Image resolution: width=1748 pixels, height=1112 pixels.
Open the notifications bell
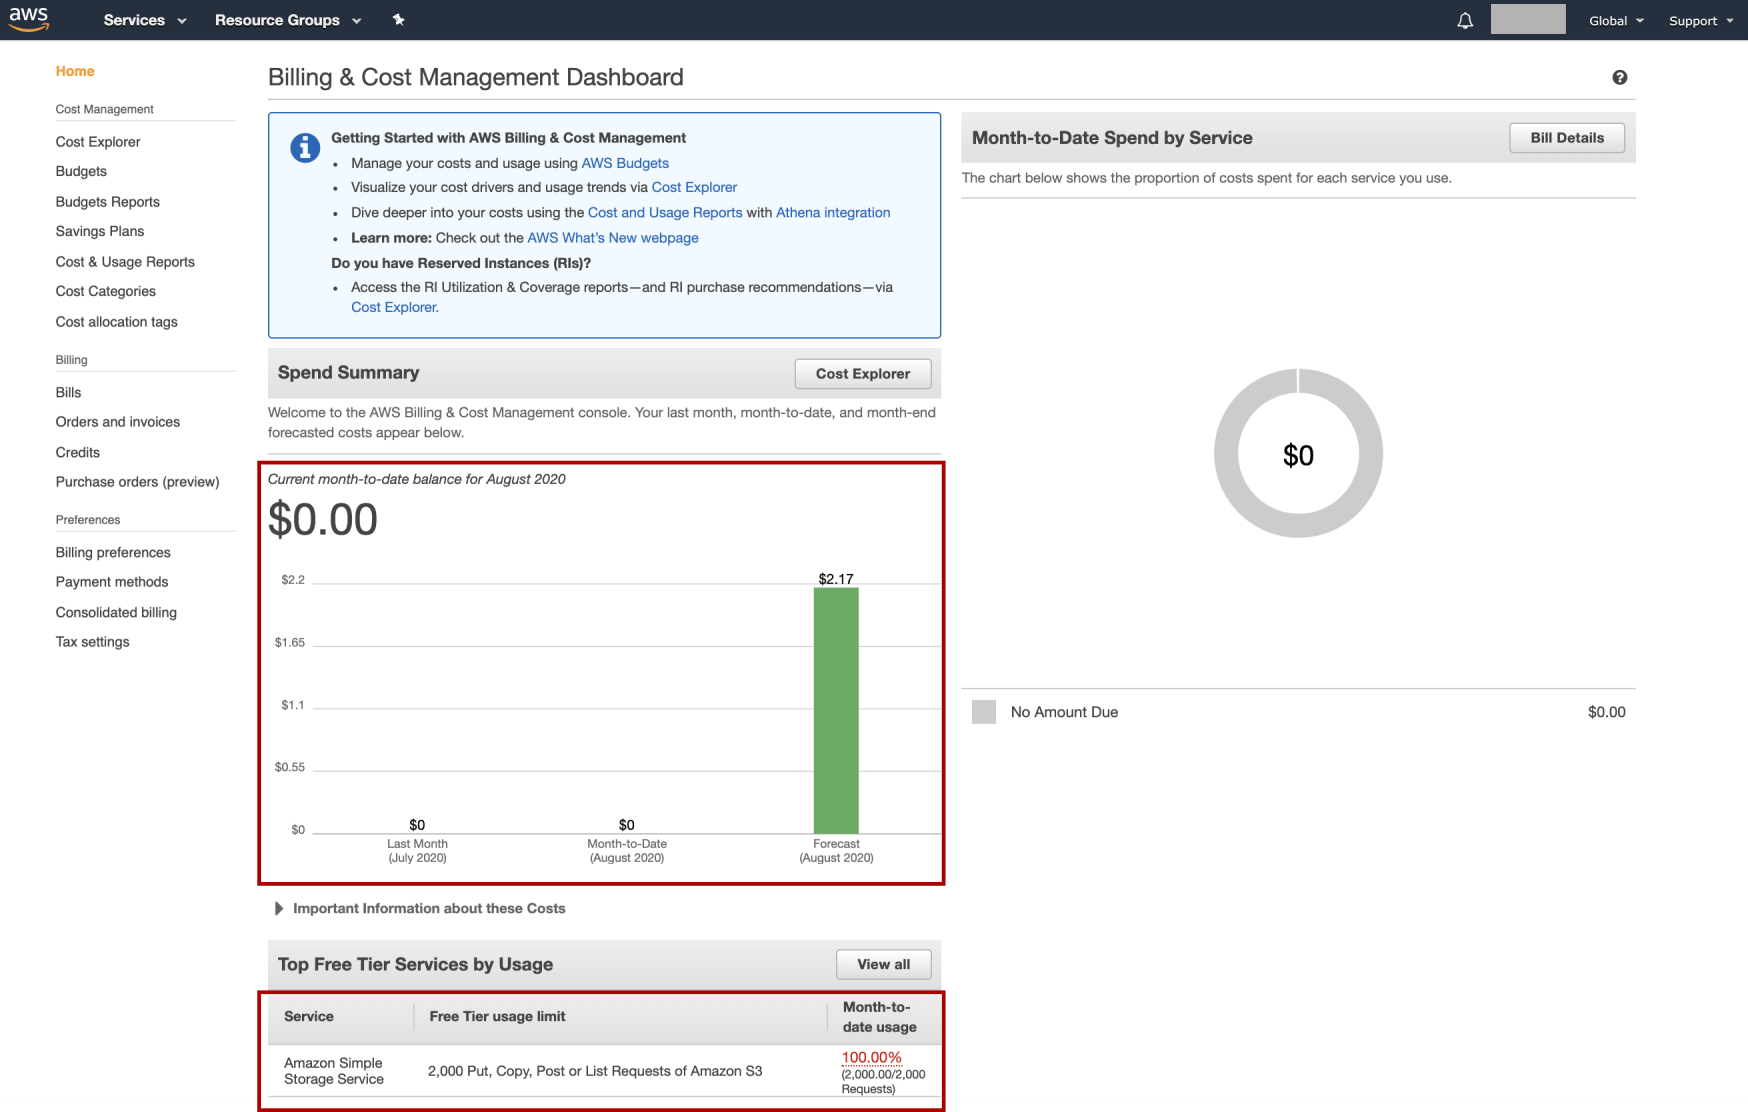pyautogui.click(x=1465, y=20)
